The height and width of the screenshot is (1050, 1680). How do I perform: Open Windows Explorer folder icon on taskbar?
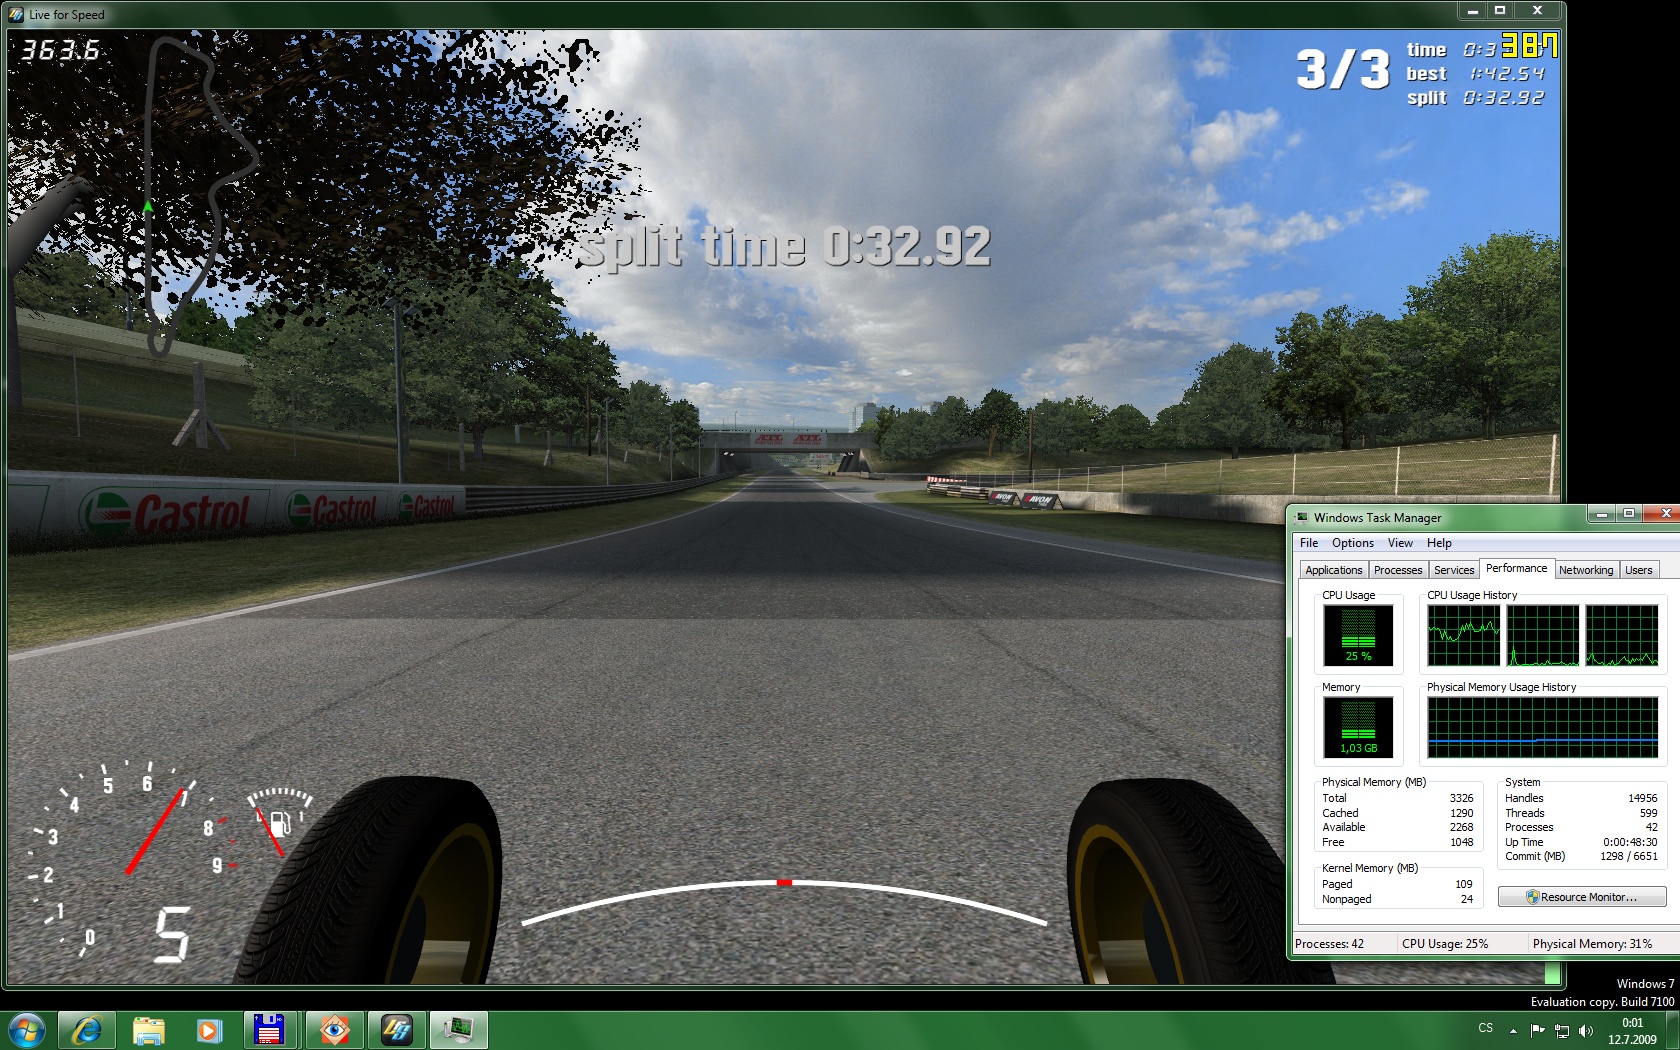[x=148, y=1029]
